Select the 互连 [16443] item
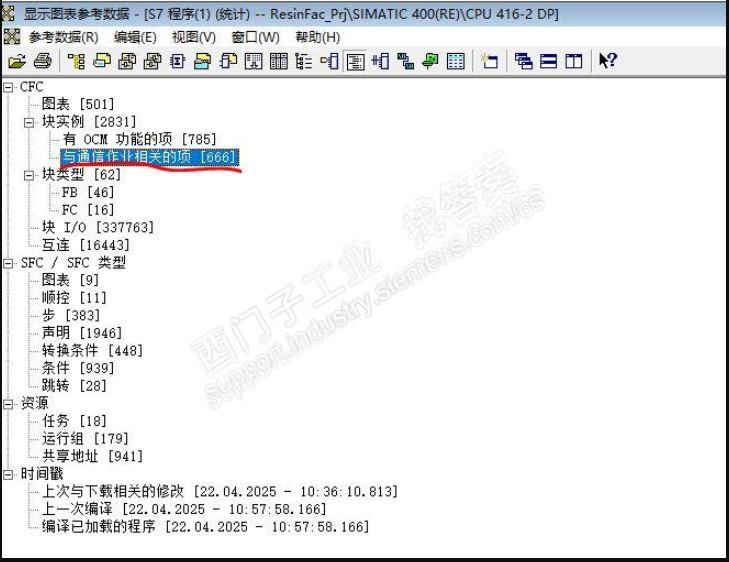729x562 pixels. [x=86, y=245]
